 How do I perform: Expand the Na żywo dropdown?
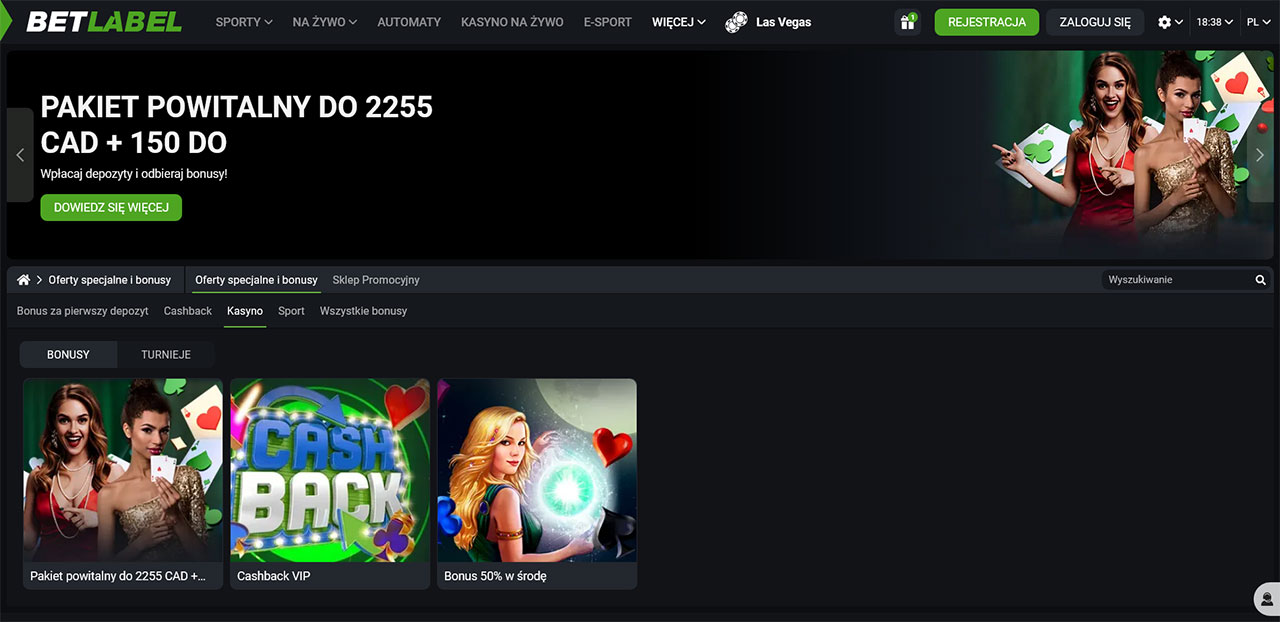[324, 22]
